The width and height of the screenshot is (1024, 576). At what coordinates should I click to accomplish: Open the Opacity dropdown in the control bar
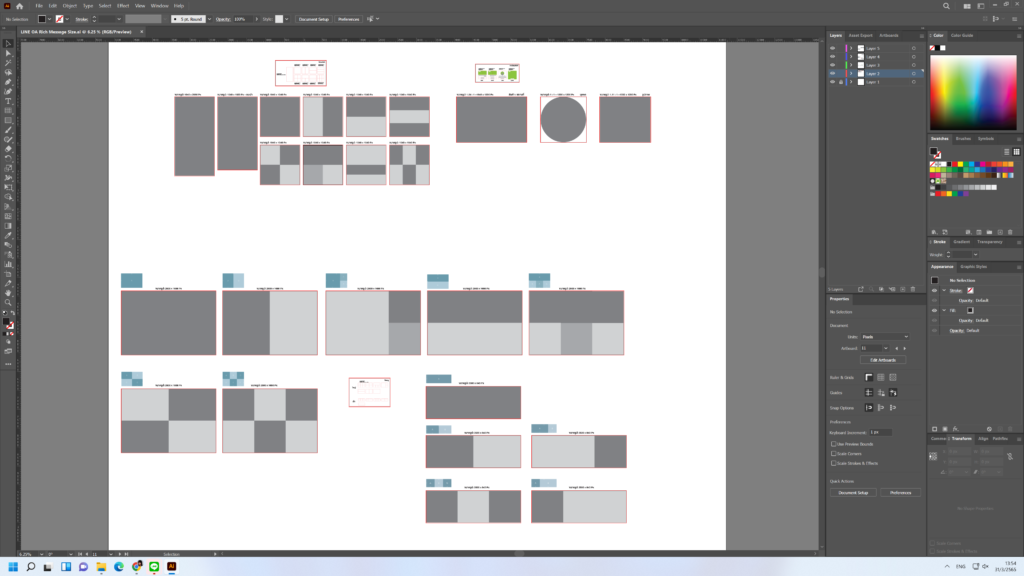(x=256, y=18)
